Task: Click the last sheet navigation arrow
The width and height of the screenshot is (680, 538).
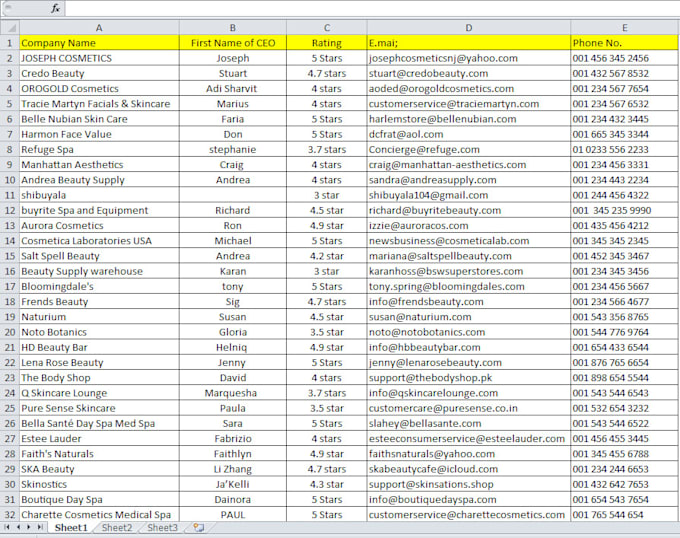Action: click(x=40, y=527)
